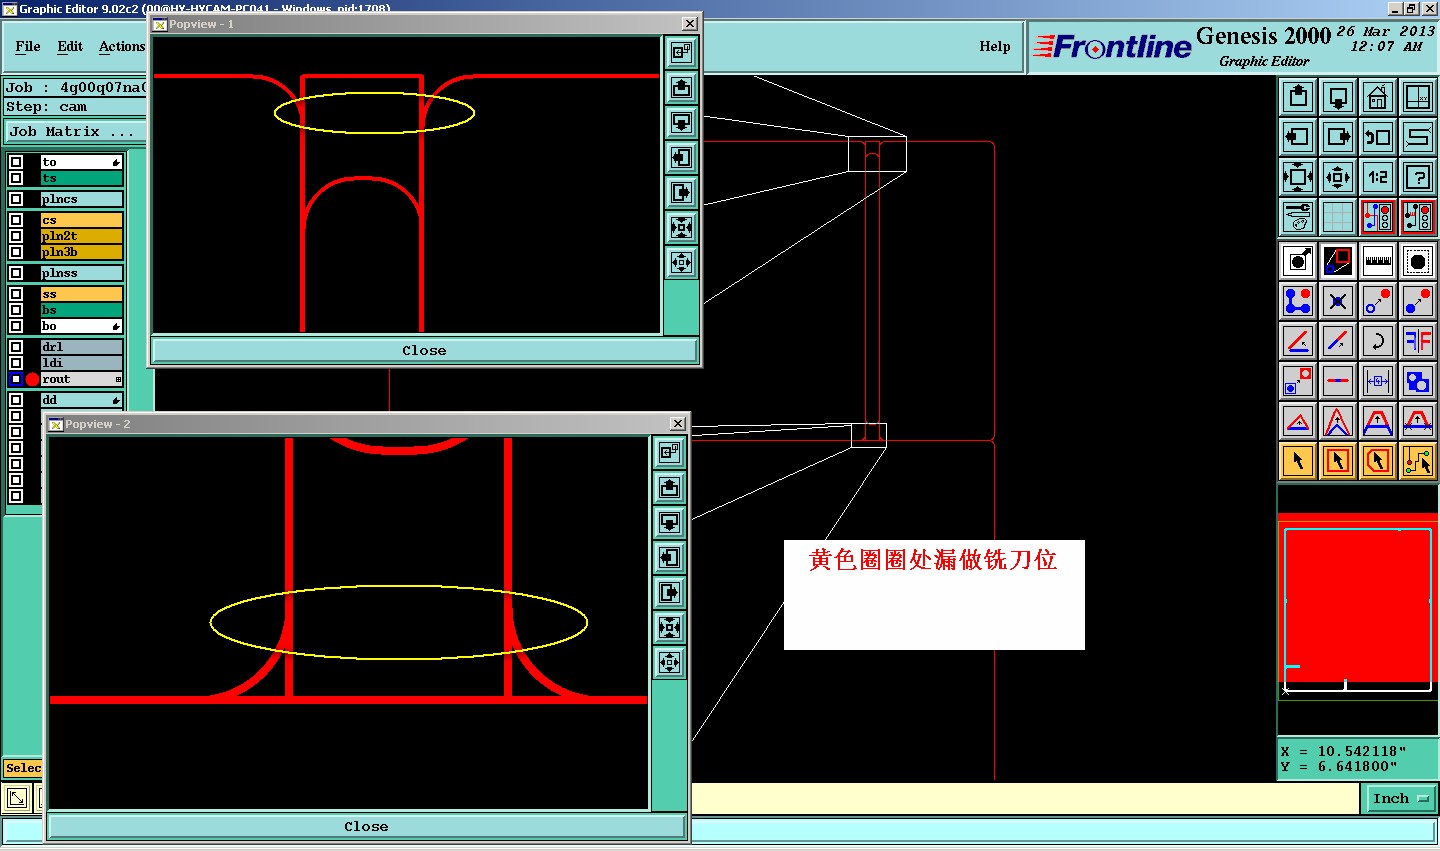
Task: Toggle the checkbox for layer cs
Action: click(x=16, y=220)
